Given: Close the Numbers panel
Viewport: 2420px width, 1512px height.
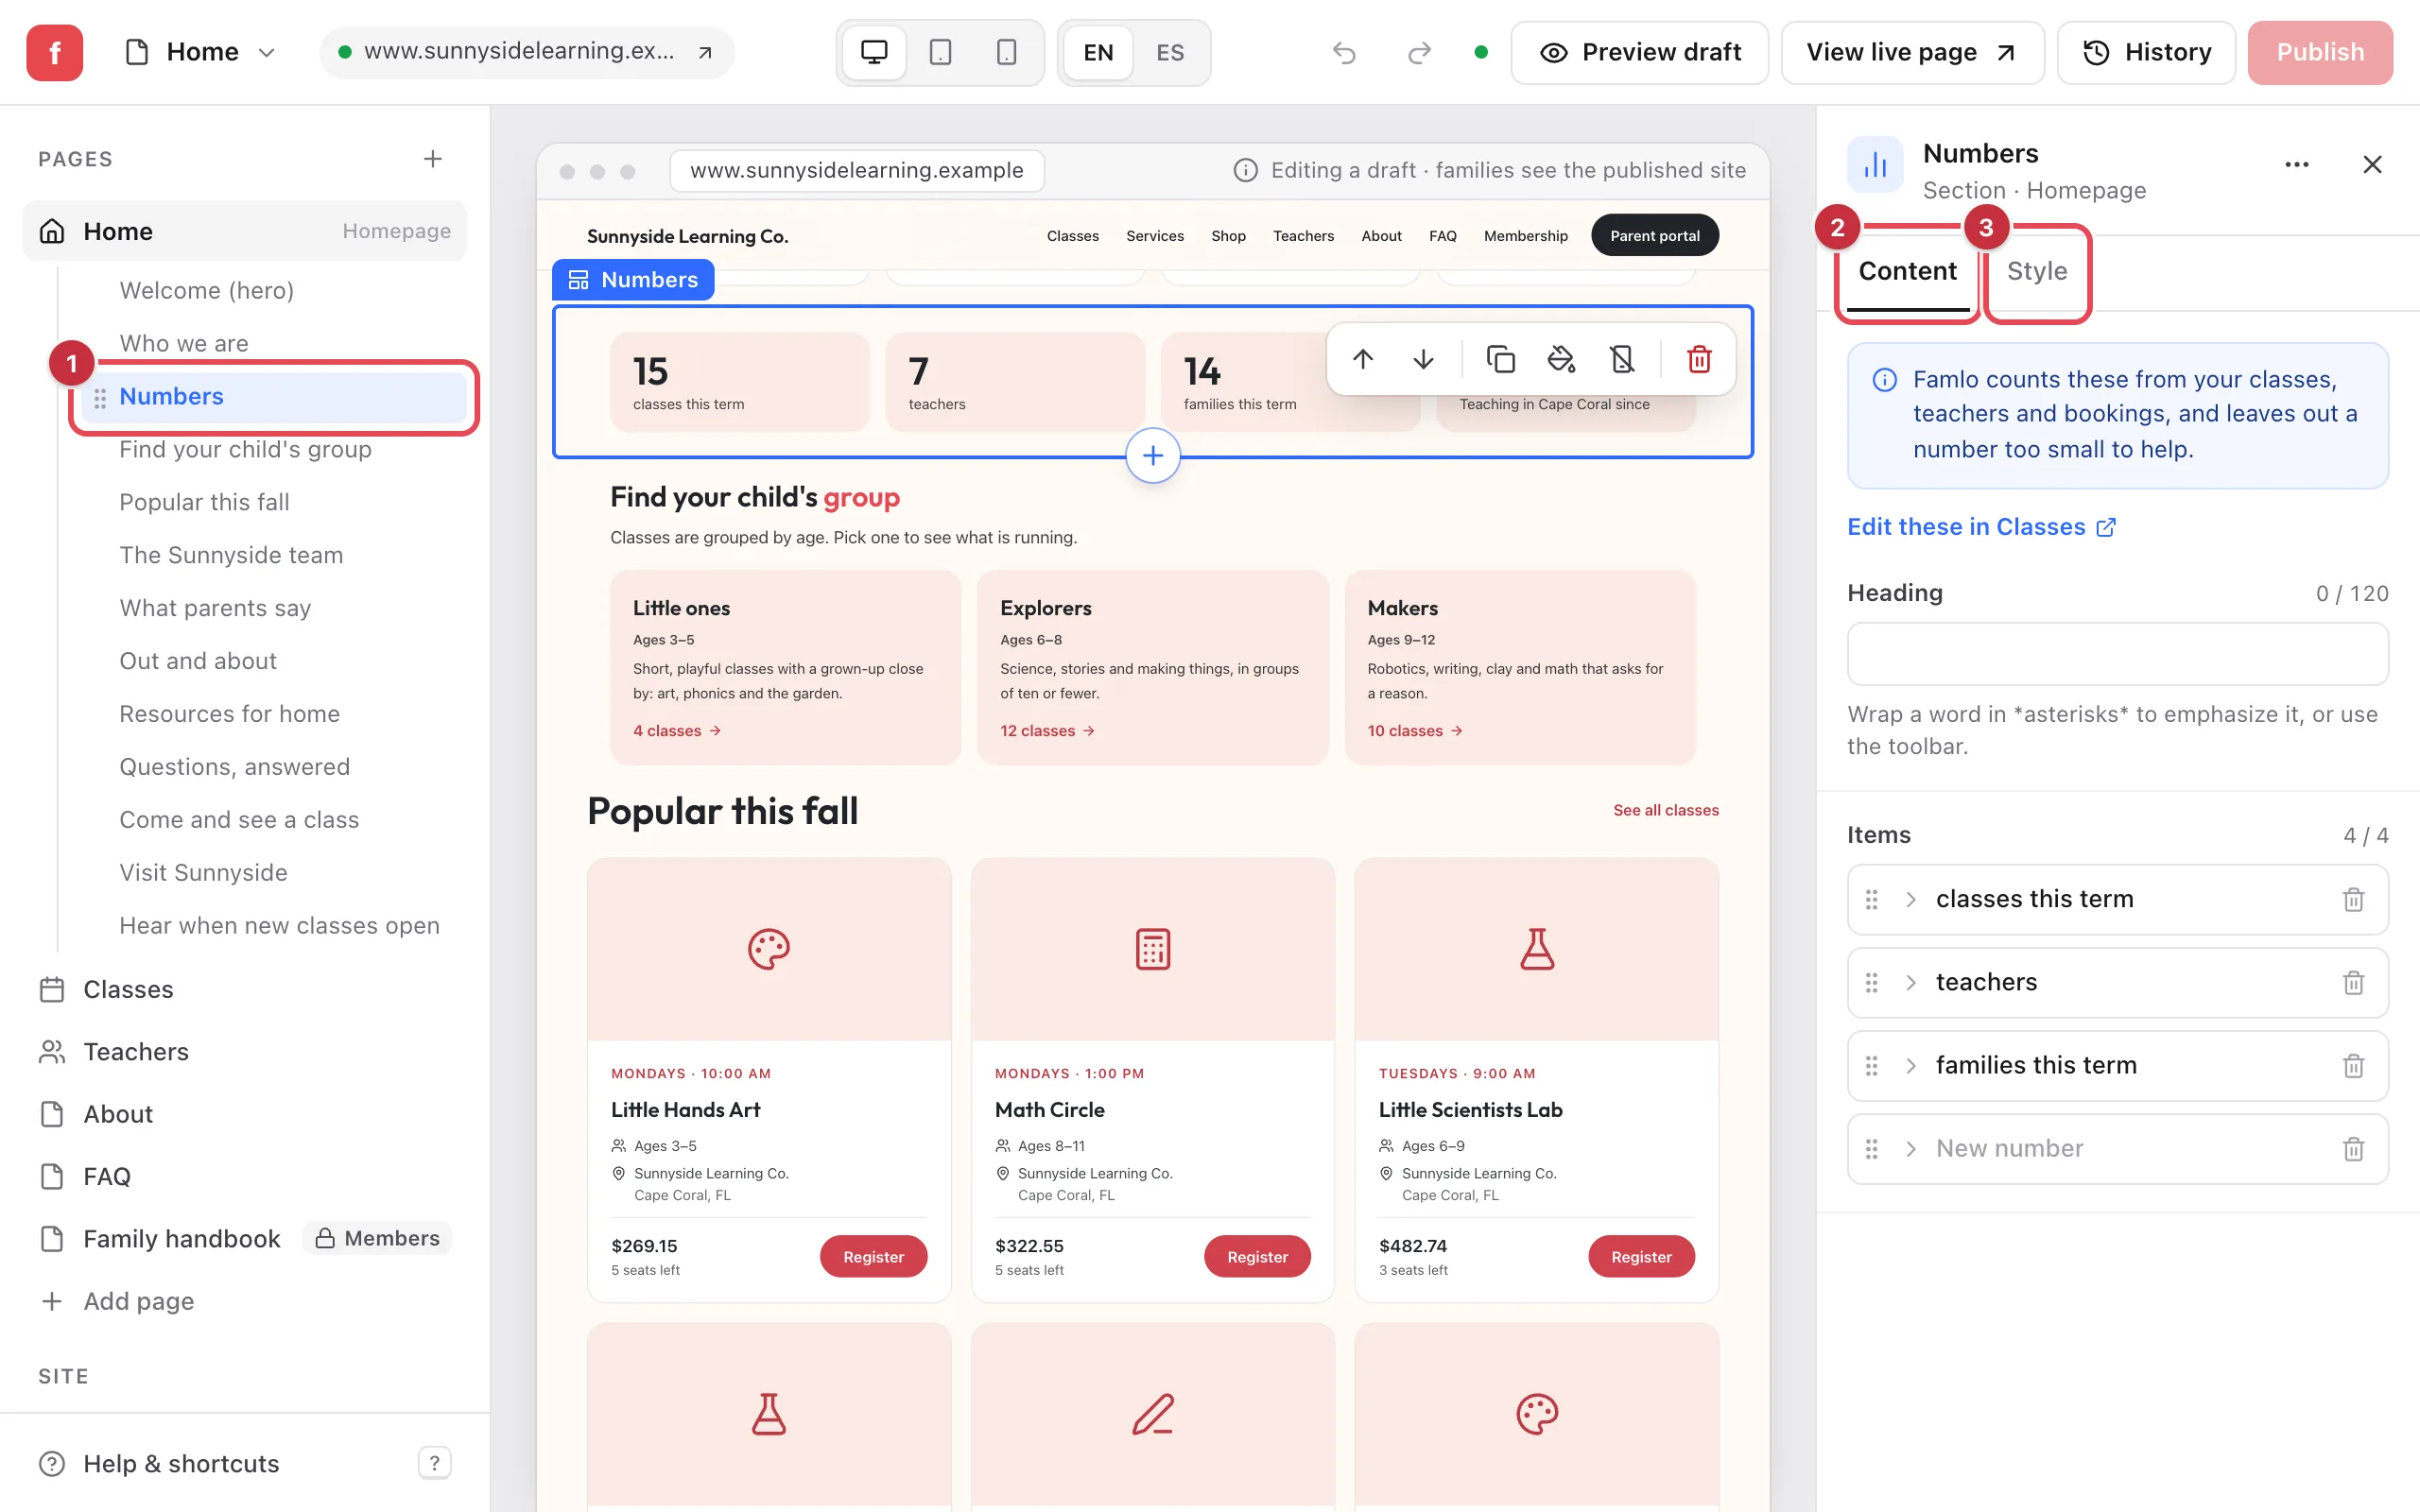Looking at the screenshot, I should [x=2372, y=165].
